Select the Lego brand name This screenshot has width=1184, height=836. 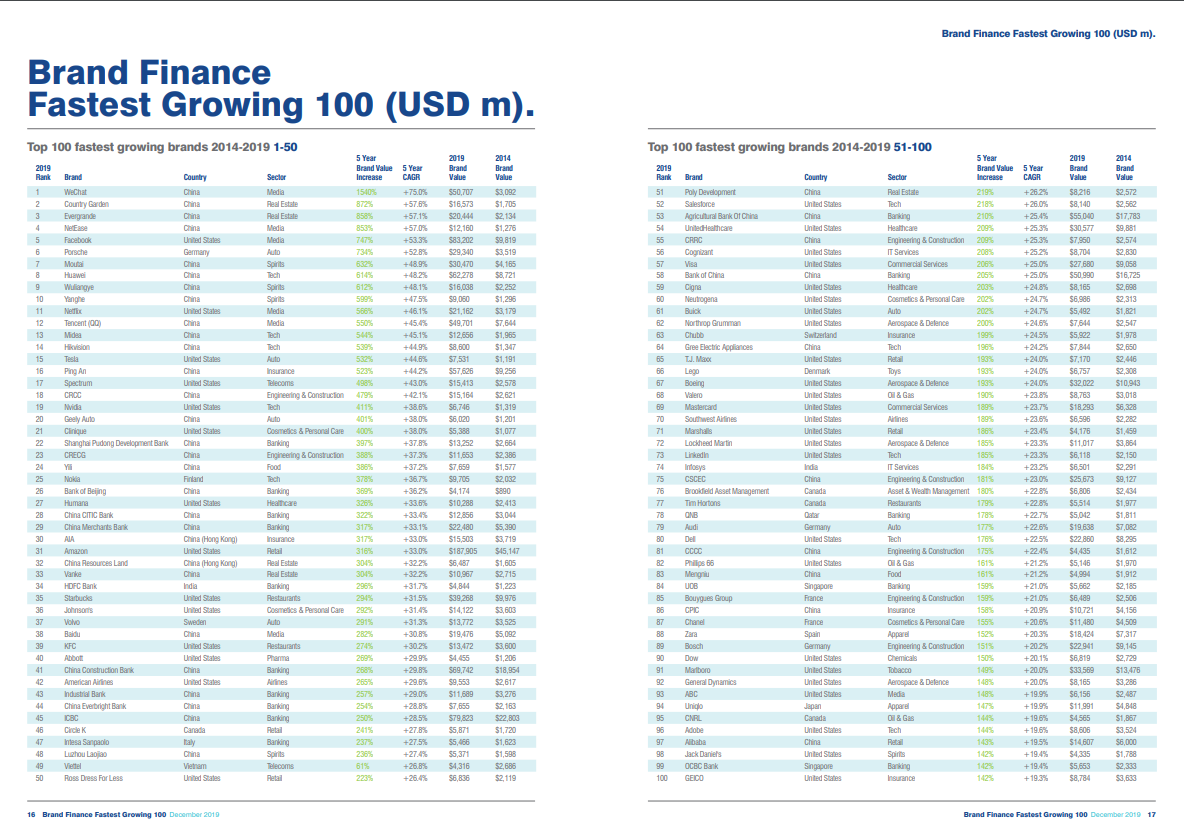(x=693, y=371)
